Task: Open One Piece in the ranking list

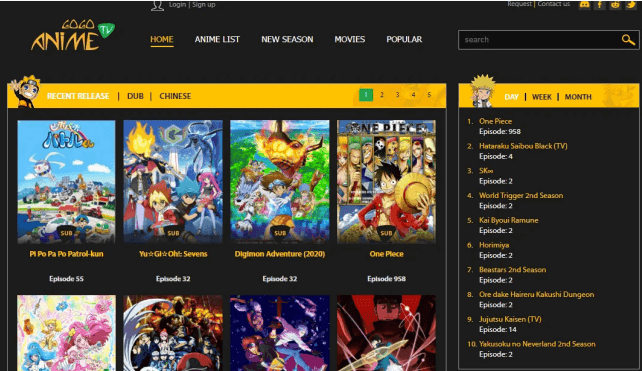Action: click(495, 121)
